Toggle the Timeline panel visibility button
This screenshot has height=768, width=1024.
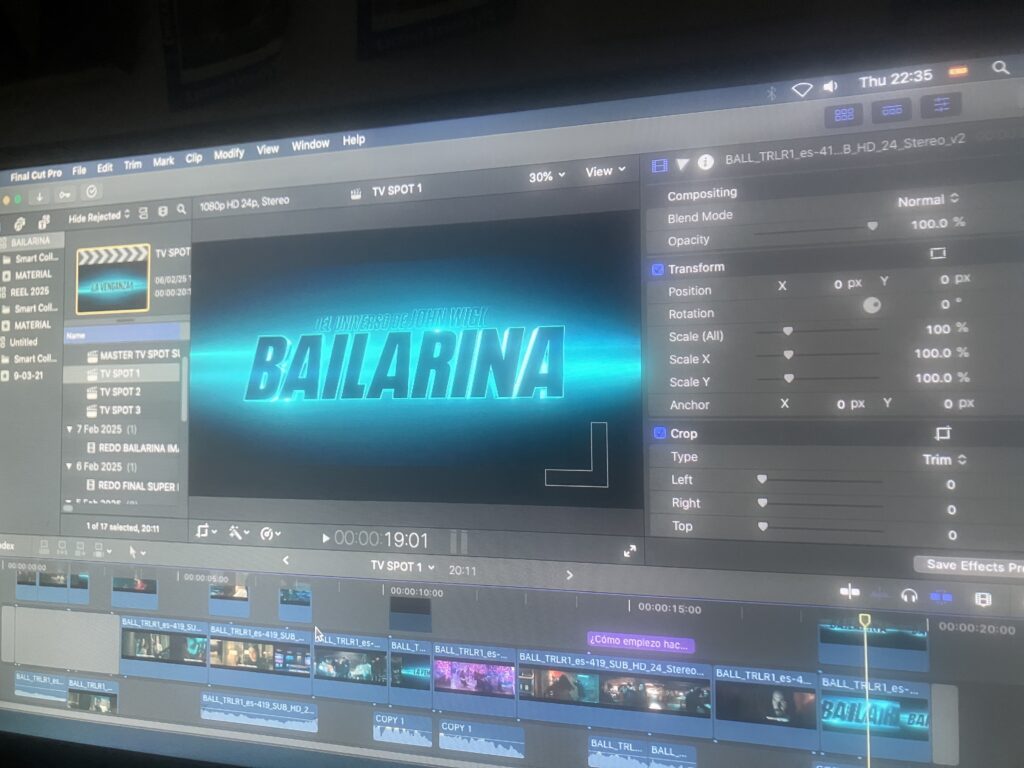point(891,110)
